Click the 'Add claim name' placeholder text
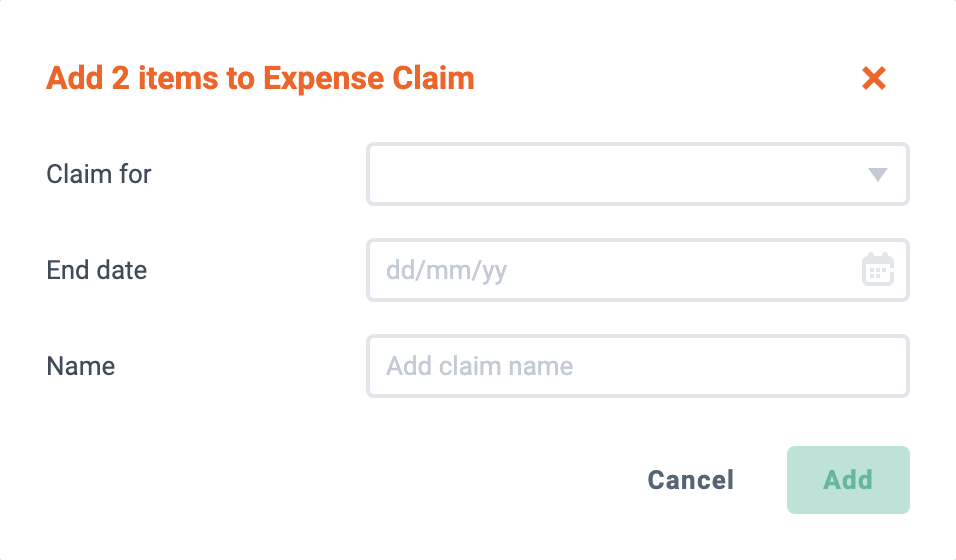Screen dimensions: 956x560 point(480,366)
